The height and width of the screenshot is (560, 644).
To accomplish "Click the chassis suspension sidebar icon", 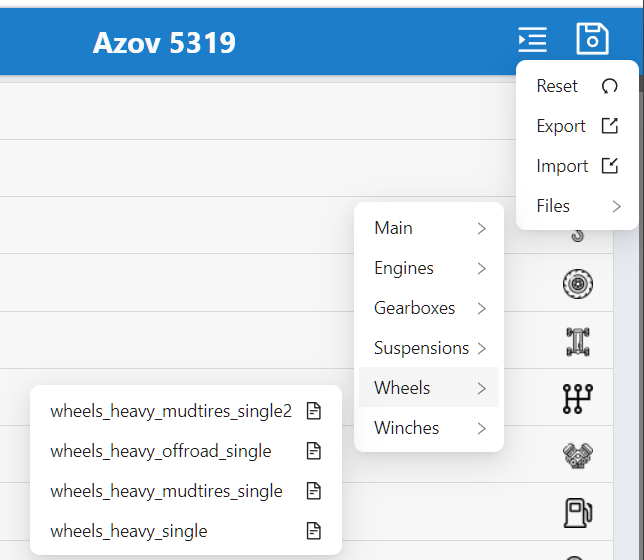I will [578, 341].
